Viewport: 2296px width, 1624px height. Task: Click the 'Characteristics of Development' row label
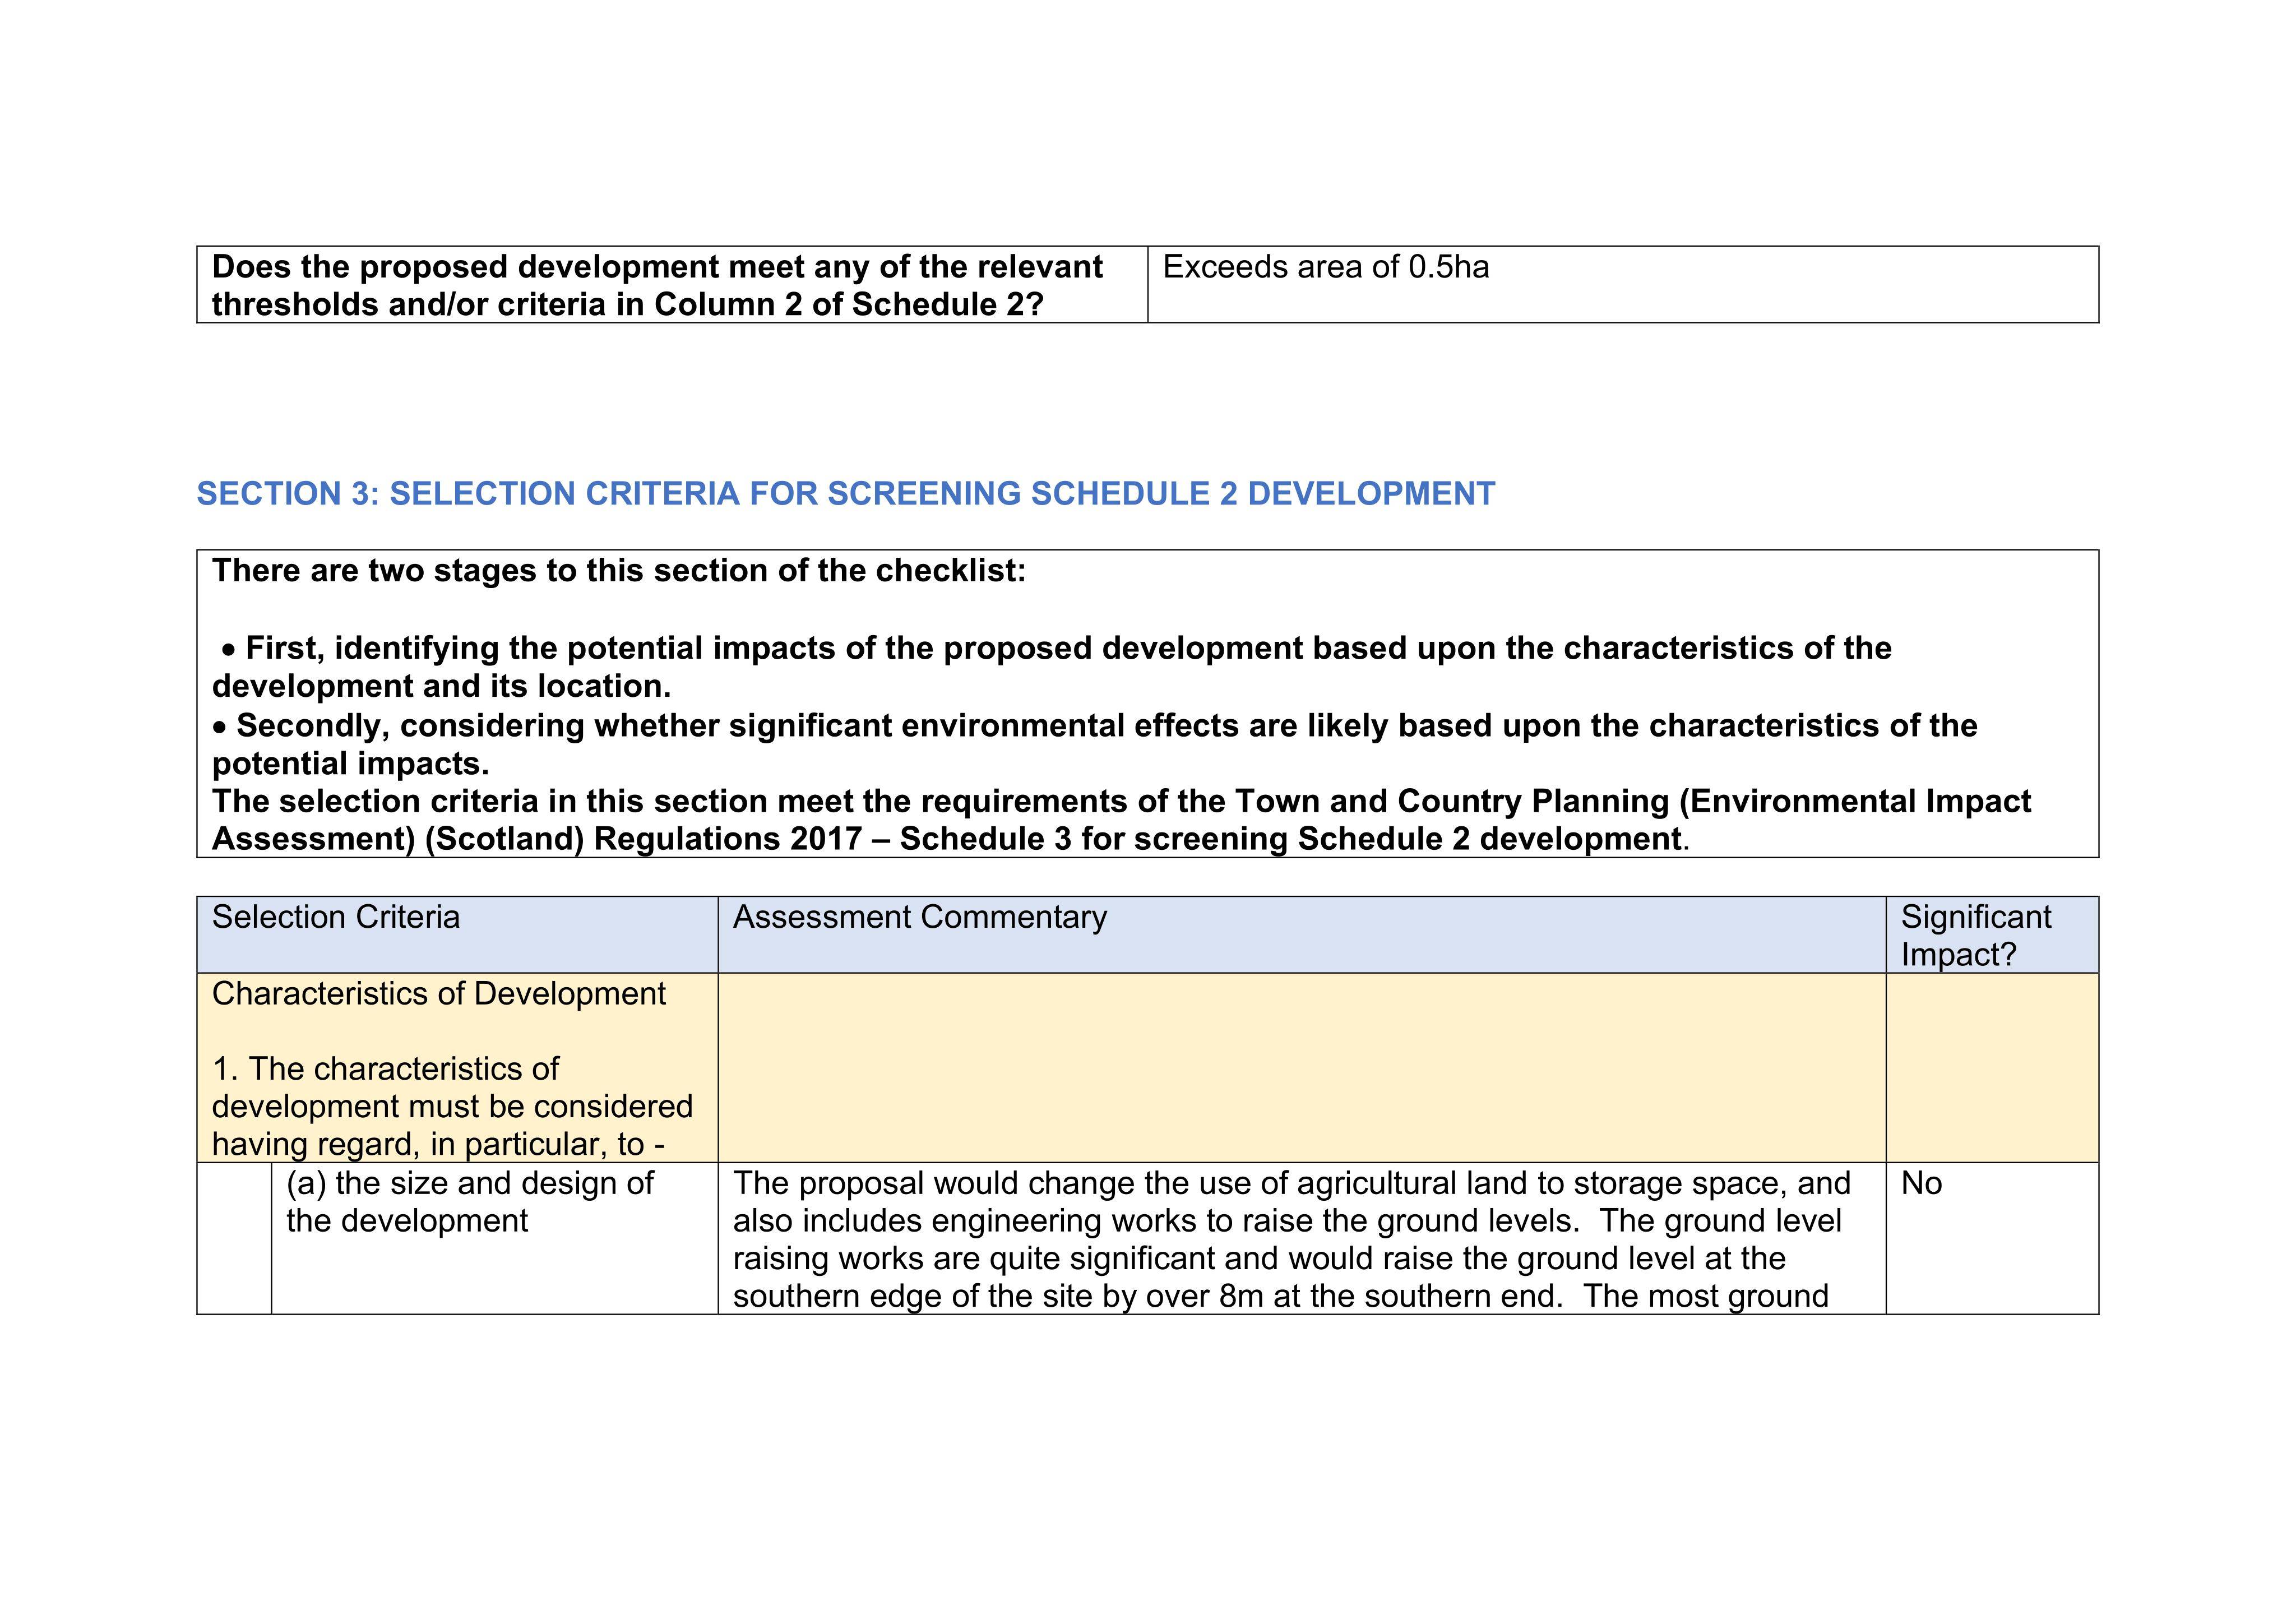[x=439, y=994]
